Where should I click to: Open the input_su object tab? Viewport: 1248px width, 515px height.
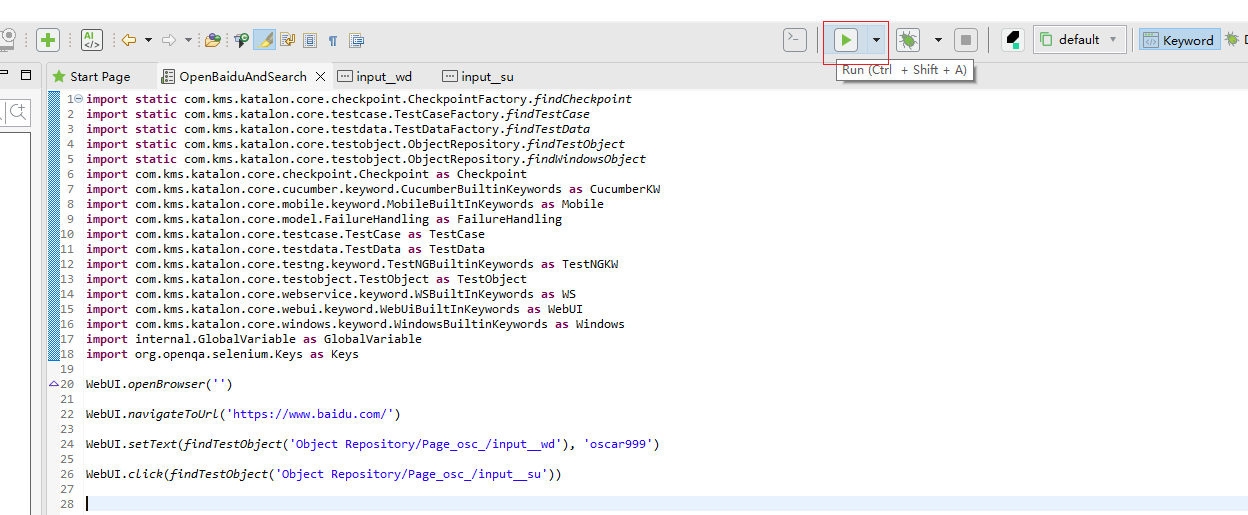(478, 76)
